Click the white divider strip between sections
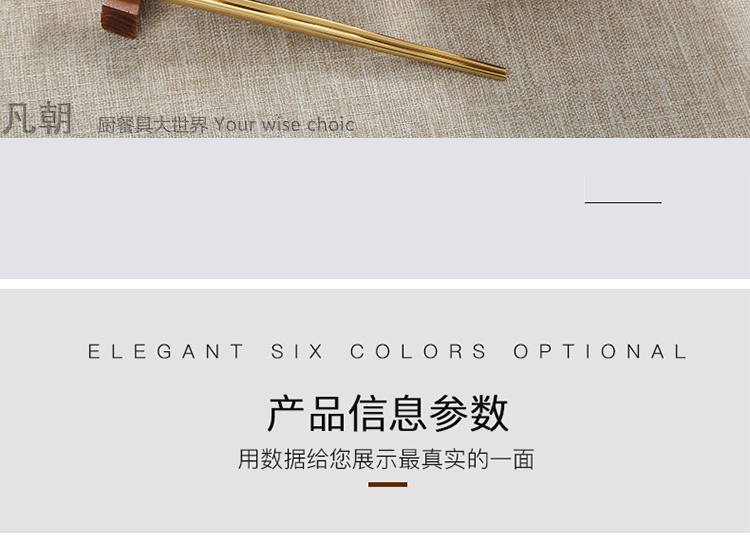The height and width of the screenshot is (538, 750). click(x=375, y=284)
